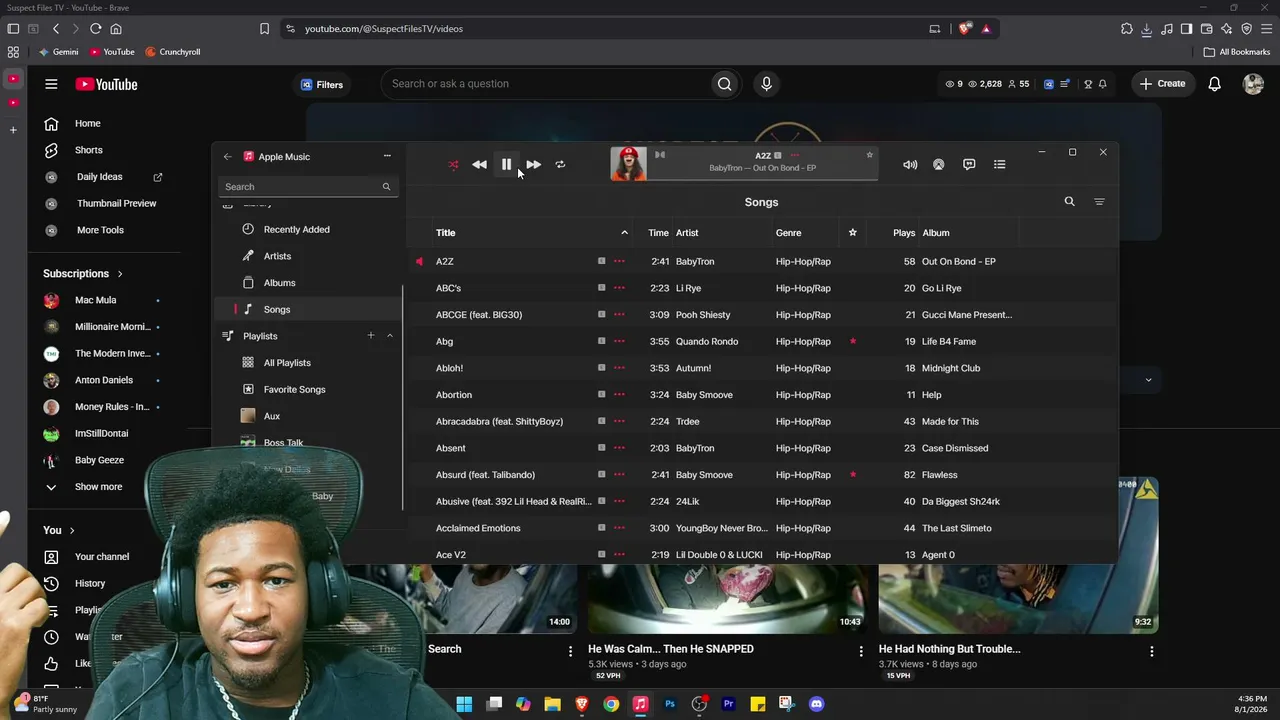Open the volume control in Apple Music

(910, 165)
